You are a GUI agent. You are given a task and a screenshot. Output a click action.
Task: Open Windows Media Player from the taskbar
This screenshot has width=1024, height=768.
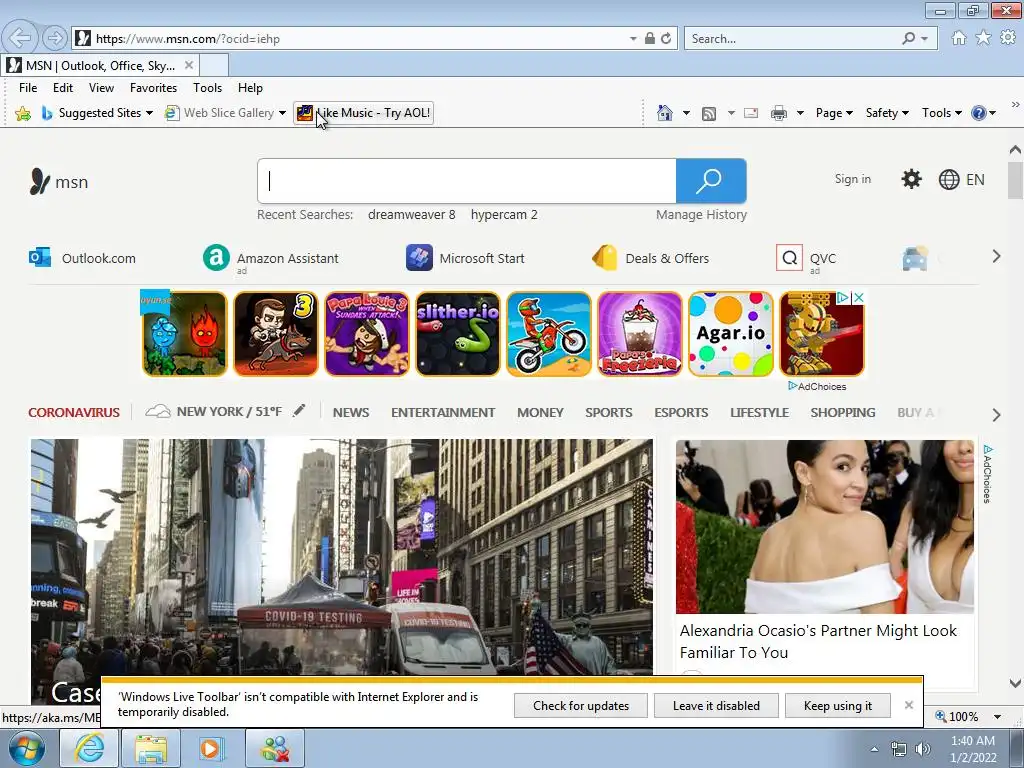coord(210,748)
